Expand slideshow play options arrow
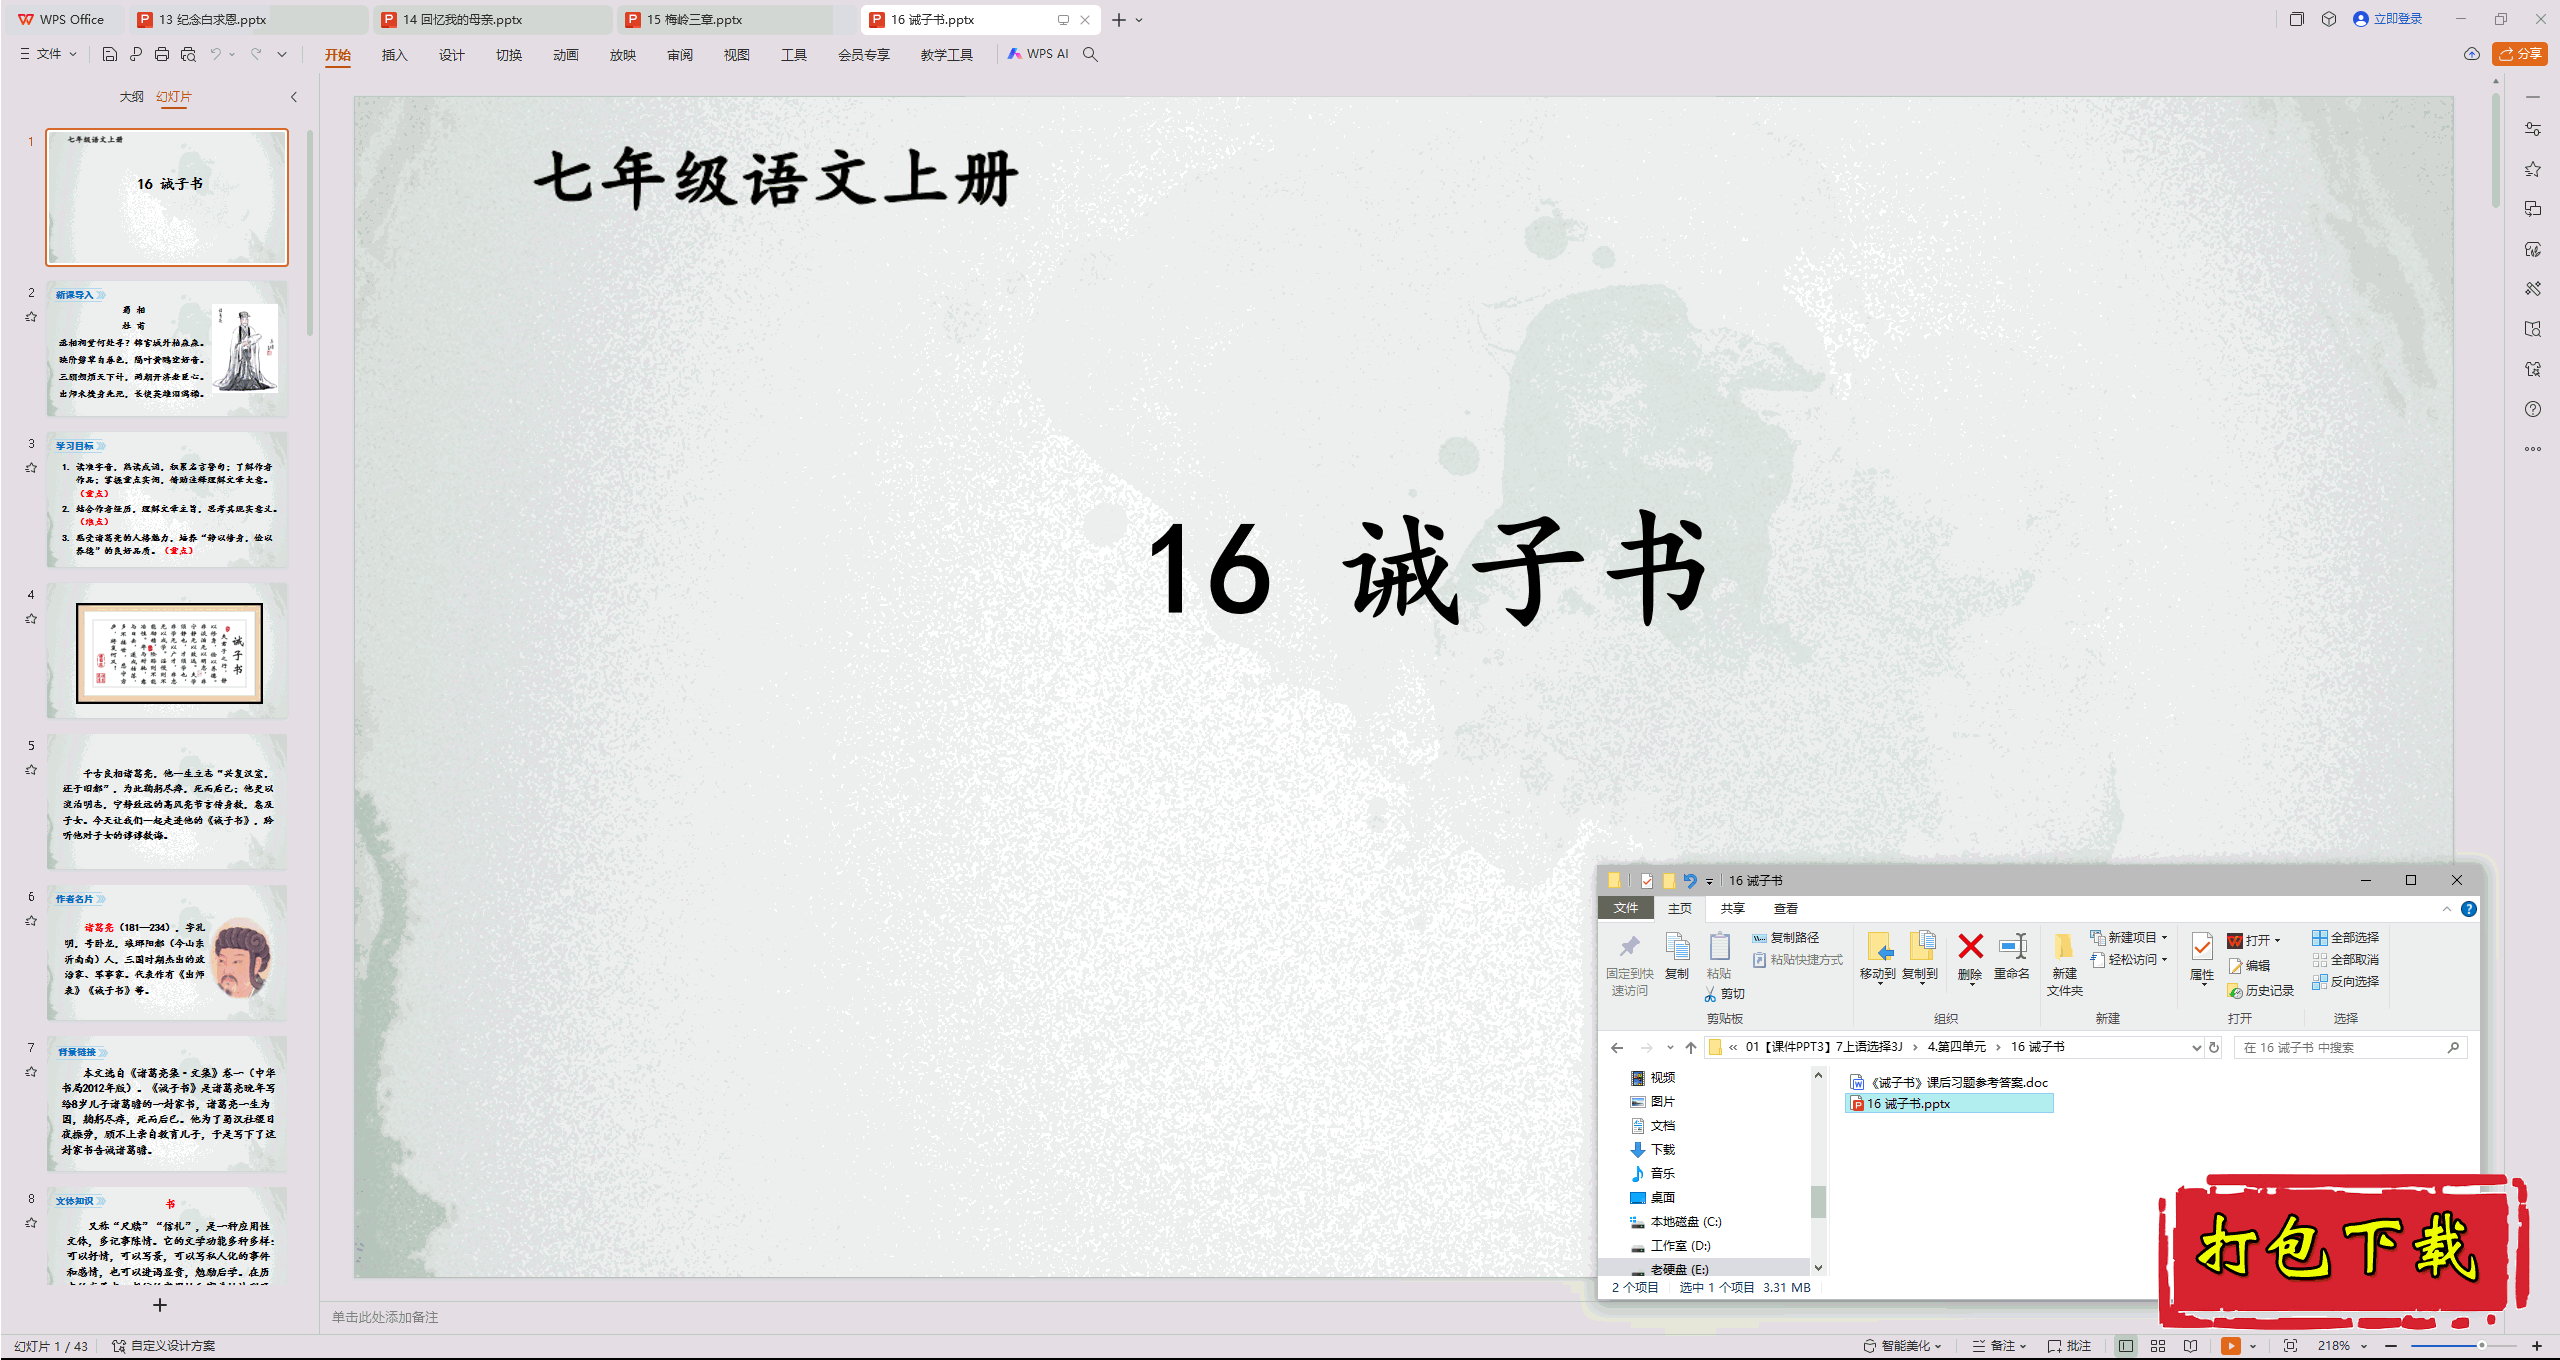The width and height of the screenshot is (2560, 1360). tap(2253, 1346)
